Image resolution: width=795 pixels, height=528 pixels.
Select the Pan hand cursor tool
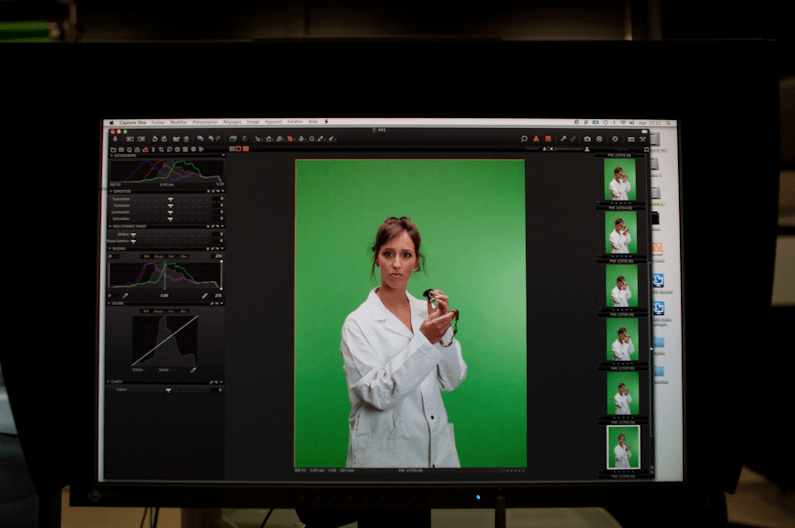coord(269,138)
